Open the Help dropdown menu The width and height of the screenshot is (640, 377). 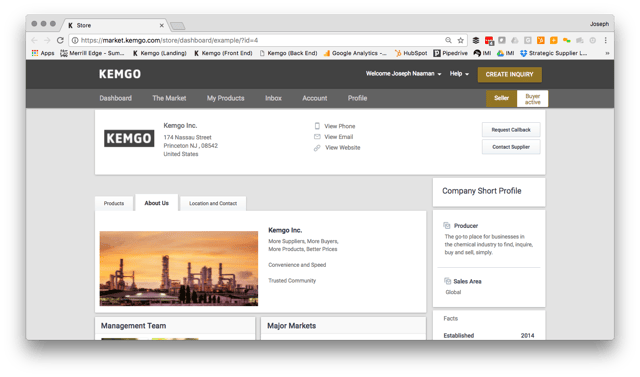click(x=459, y=74)
